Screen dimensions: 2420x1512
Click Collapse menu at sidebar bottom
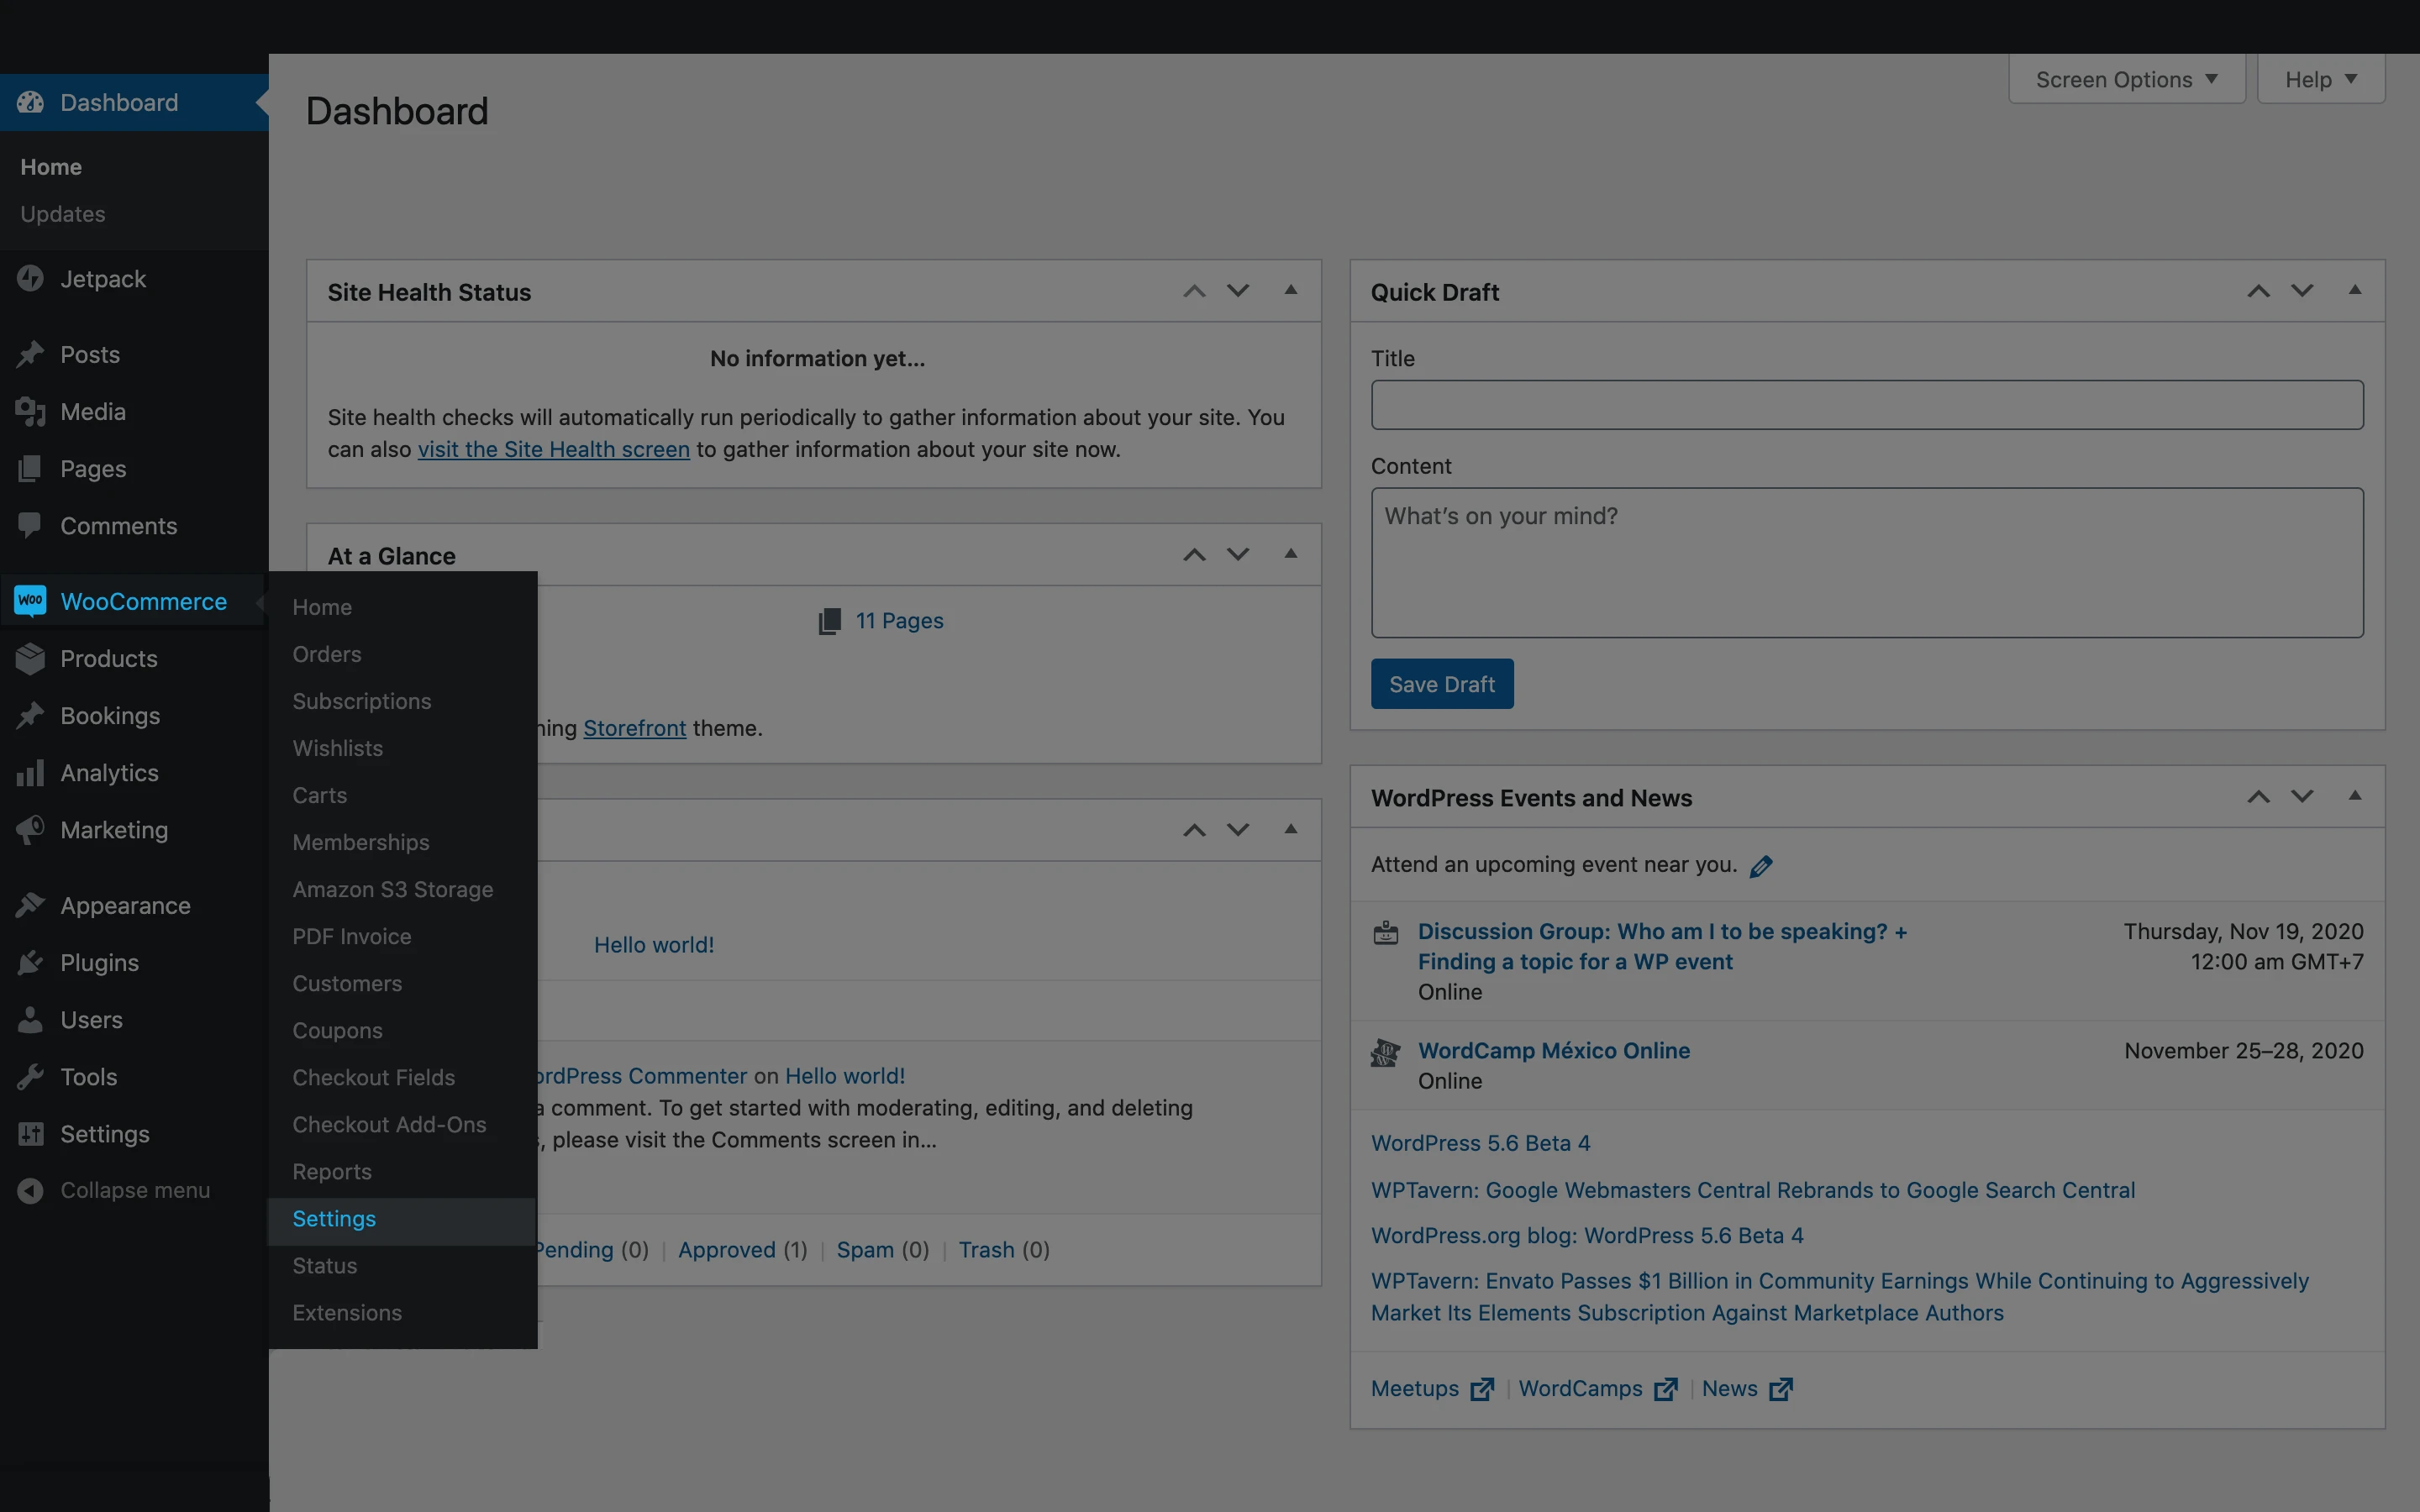(134, 1190)
